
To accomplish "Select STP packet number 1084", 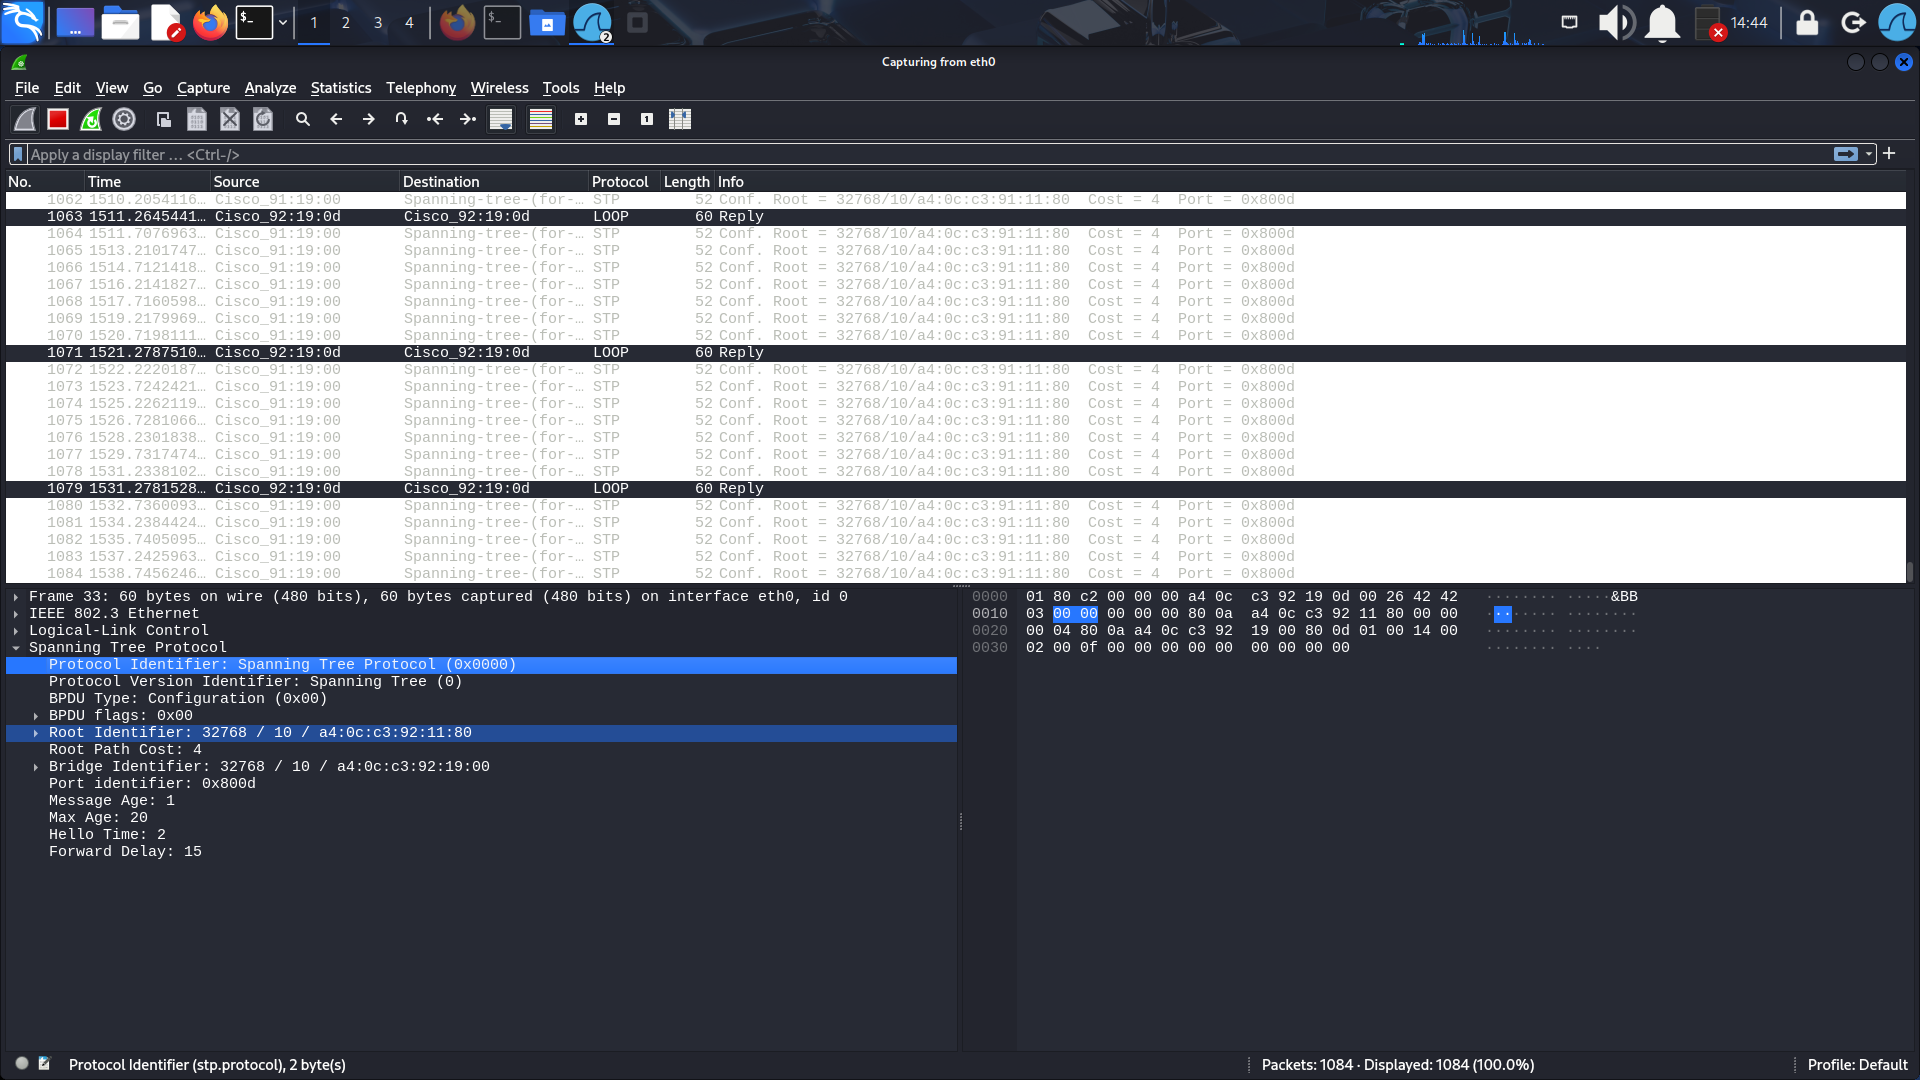I will (955, 573).
